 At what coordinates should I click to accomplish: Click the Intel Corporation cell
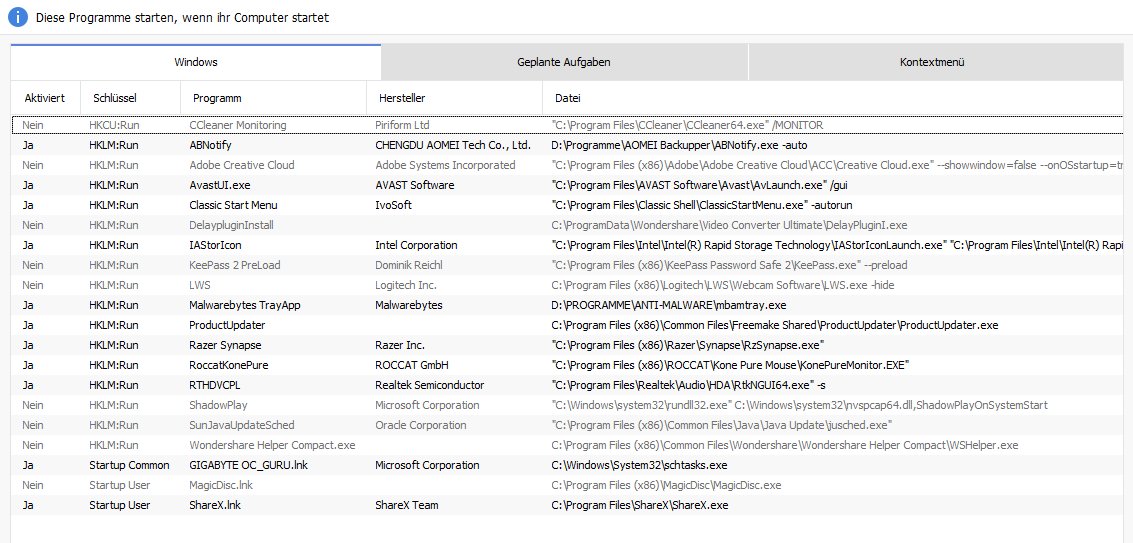coord(416,245)
